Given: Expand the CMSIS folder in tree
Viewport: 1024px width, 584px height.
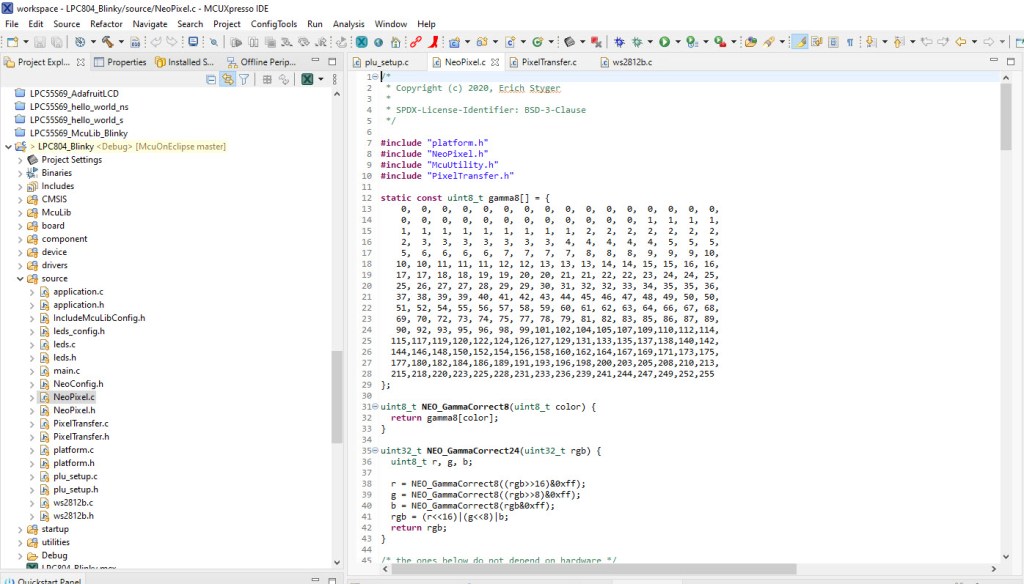Looking at the screenshot, I should click(x=20, y=199).
